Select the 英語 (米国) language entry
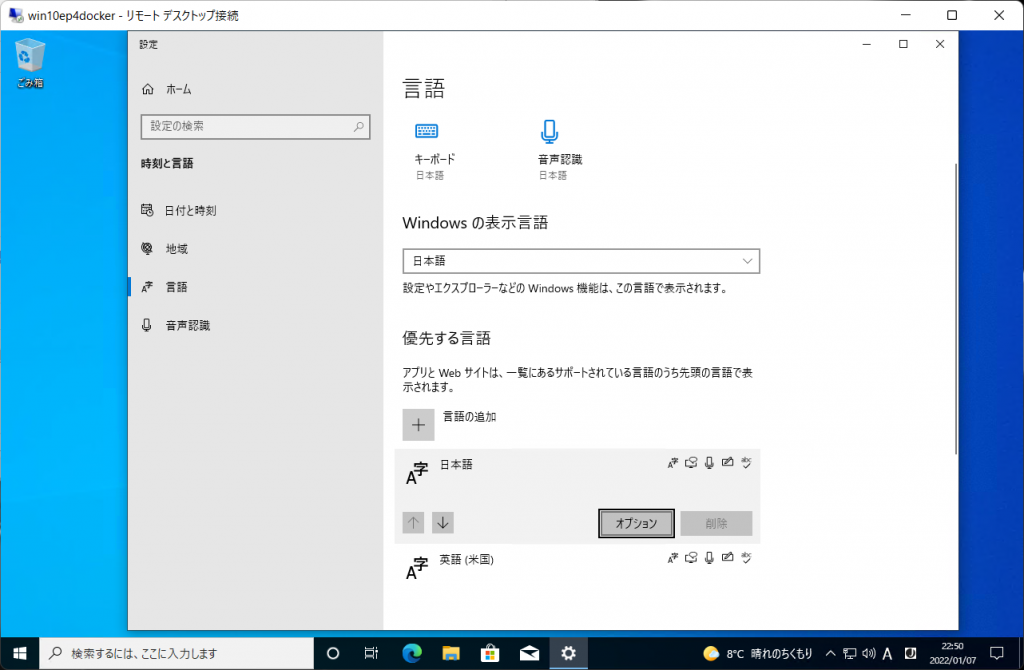 (x=577, y=567)
